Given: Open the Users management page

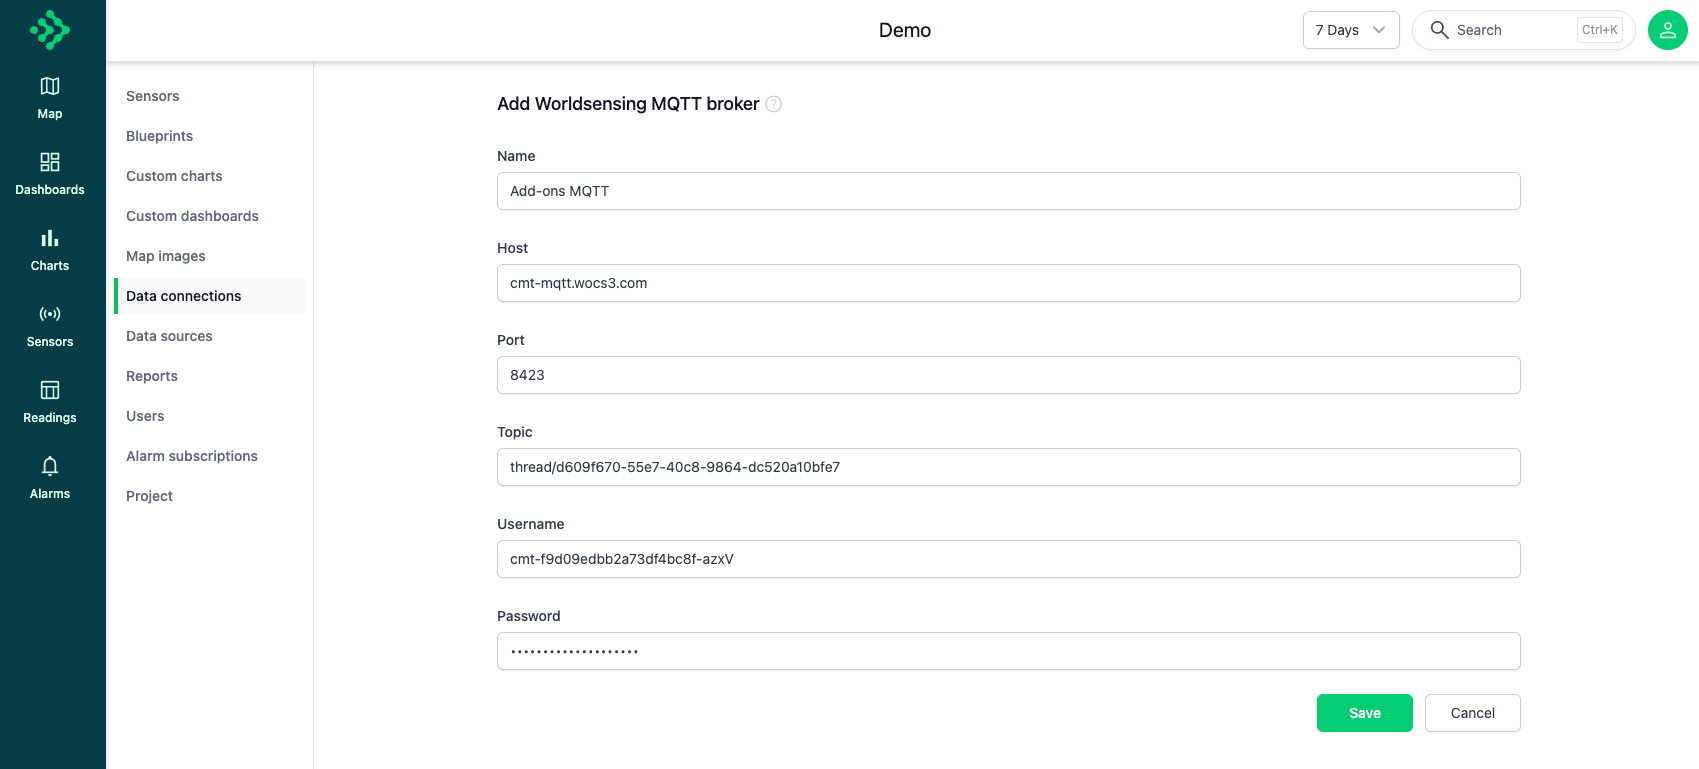Looking at the screenshot, I should coord(145,416).
